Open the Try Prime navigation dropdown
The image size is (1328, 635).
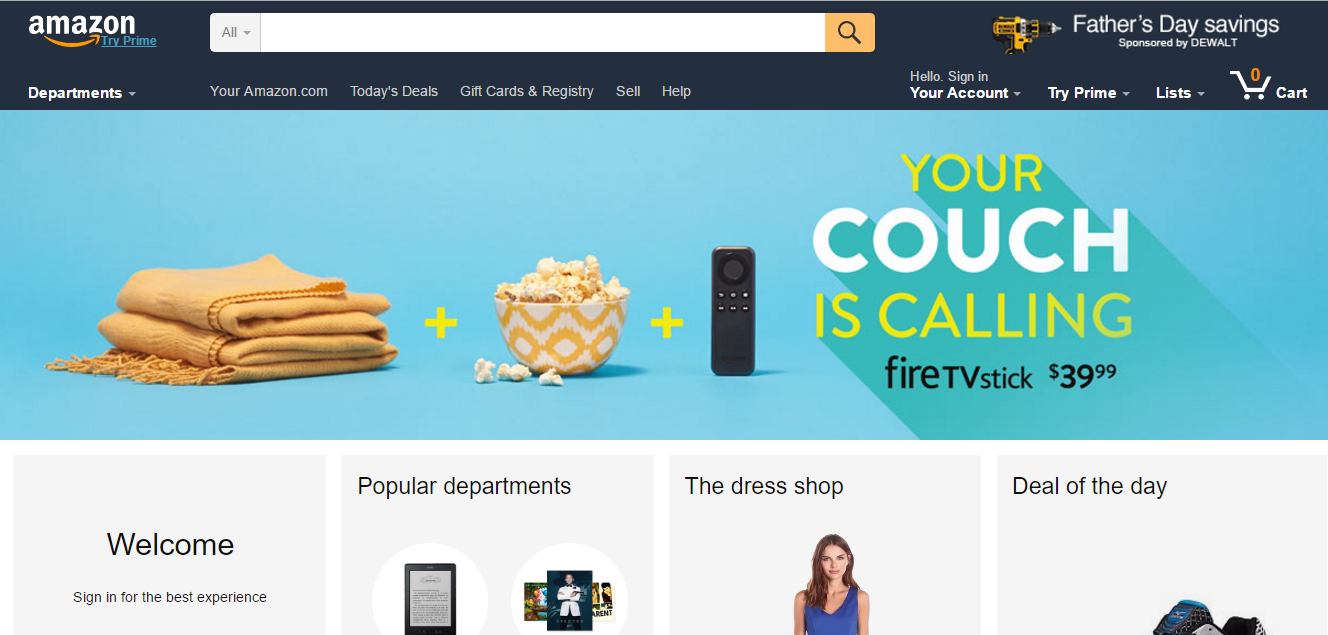pos(1089,93)
